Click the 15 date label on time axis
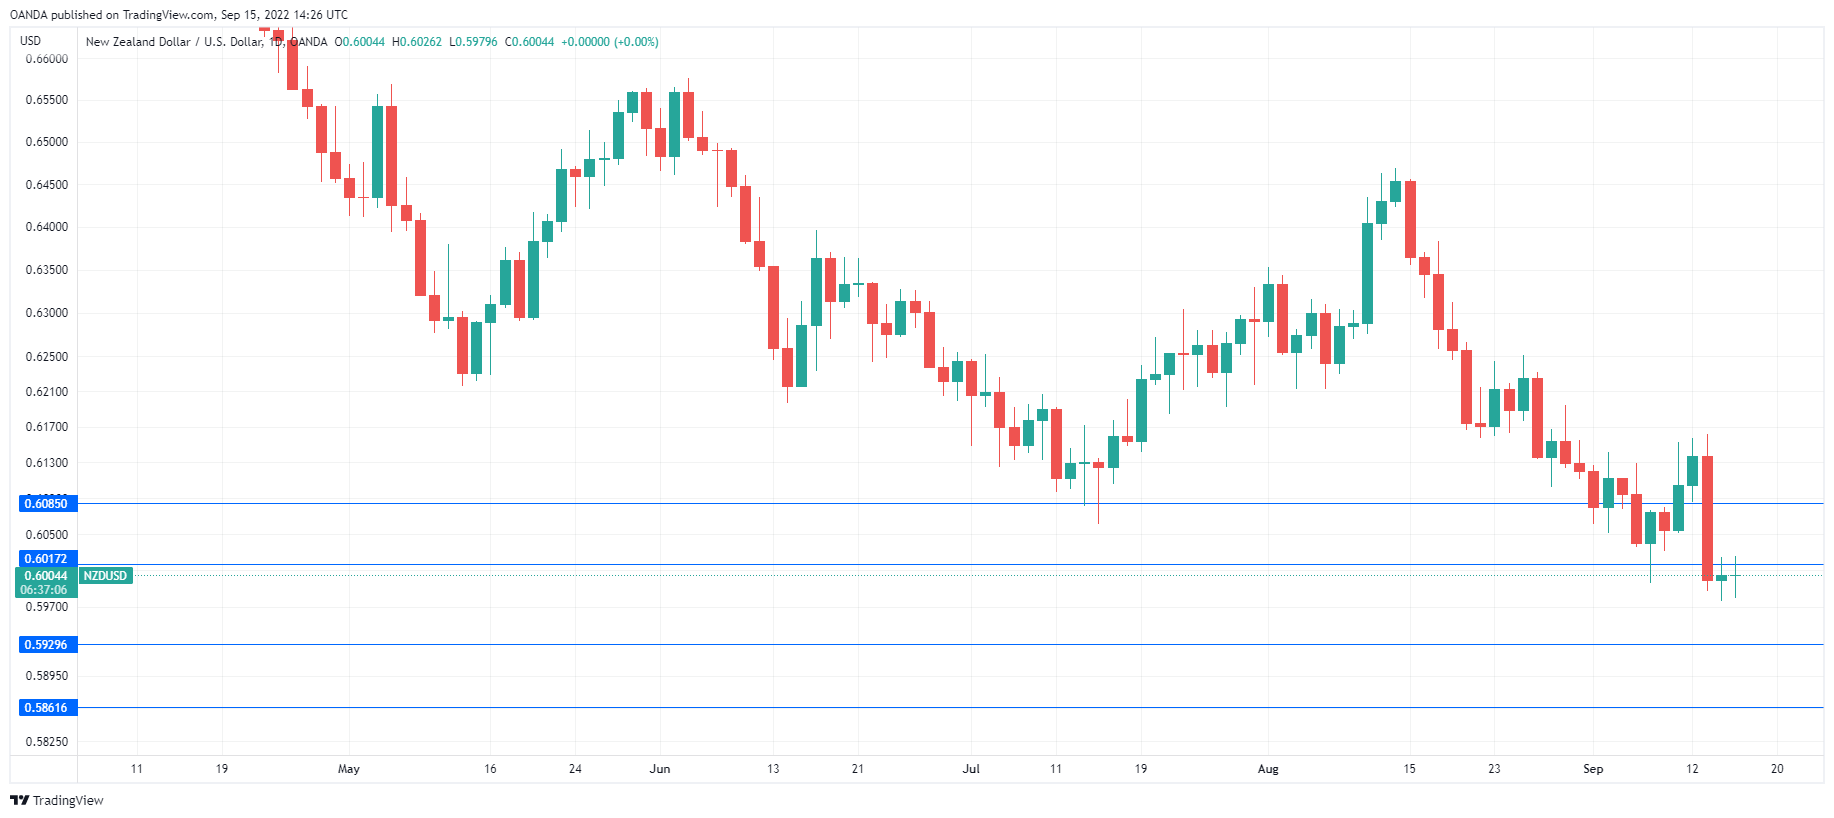Screen dimensions: 1834x818 click(x=1409, y=769)
